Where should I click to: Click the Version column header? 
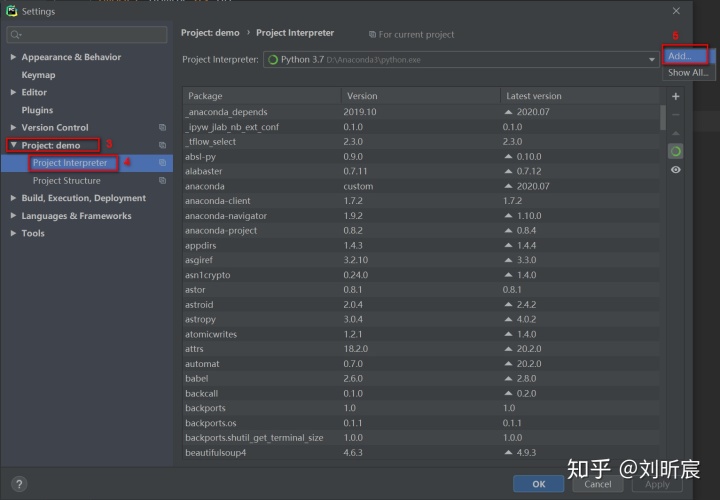tap(421, 96)
